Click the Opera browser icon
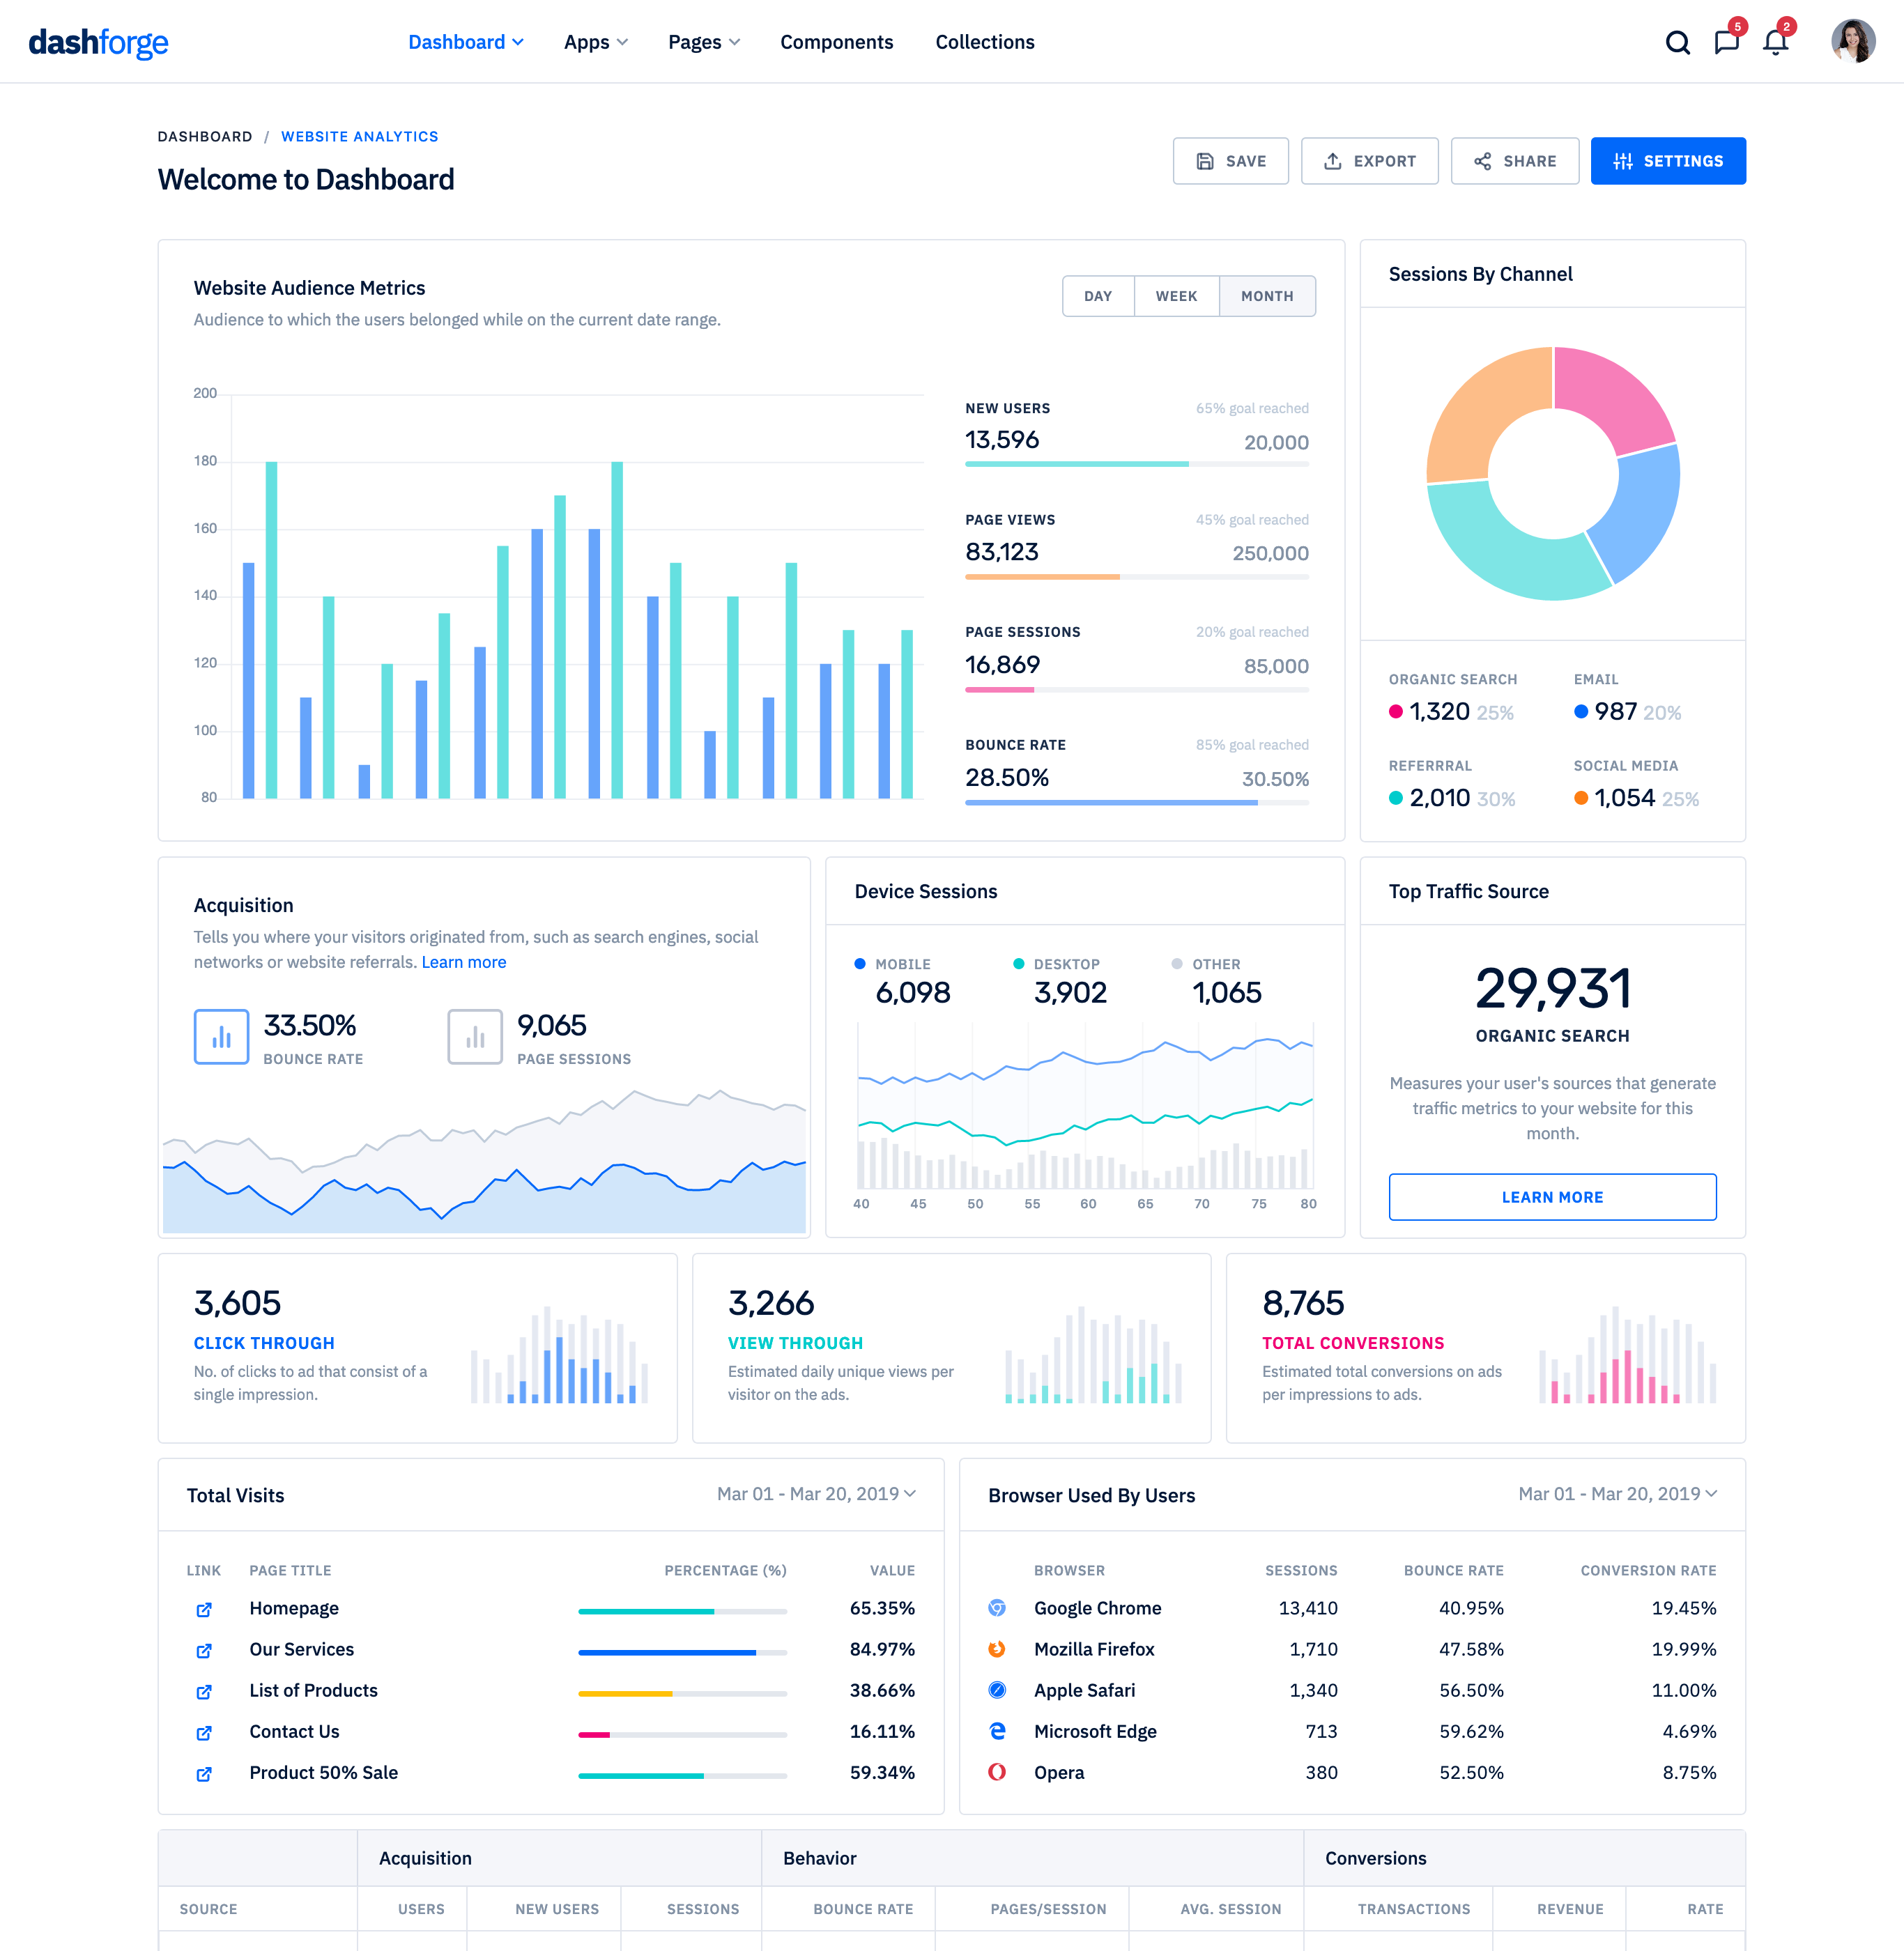This screenshot has height=1951, width=1904. coord(997,1772)
